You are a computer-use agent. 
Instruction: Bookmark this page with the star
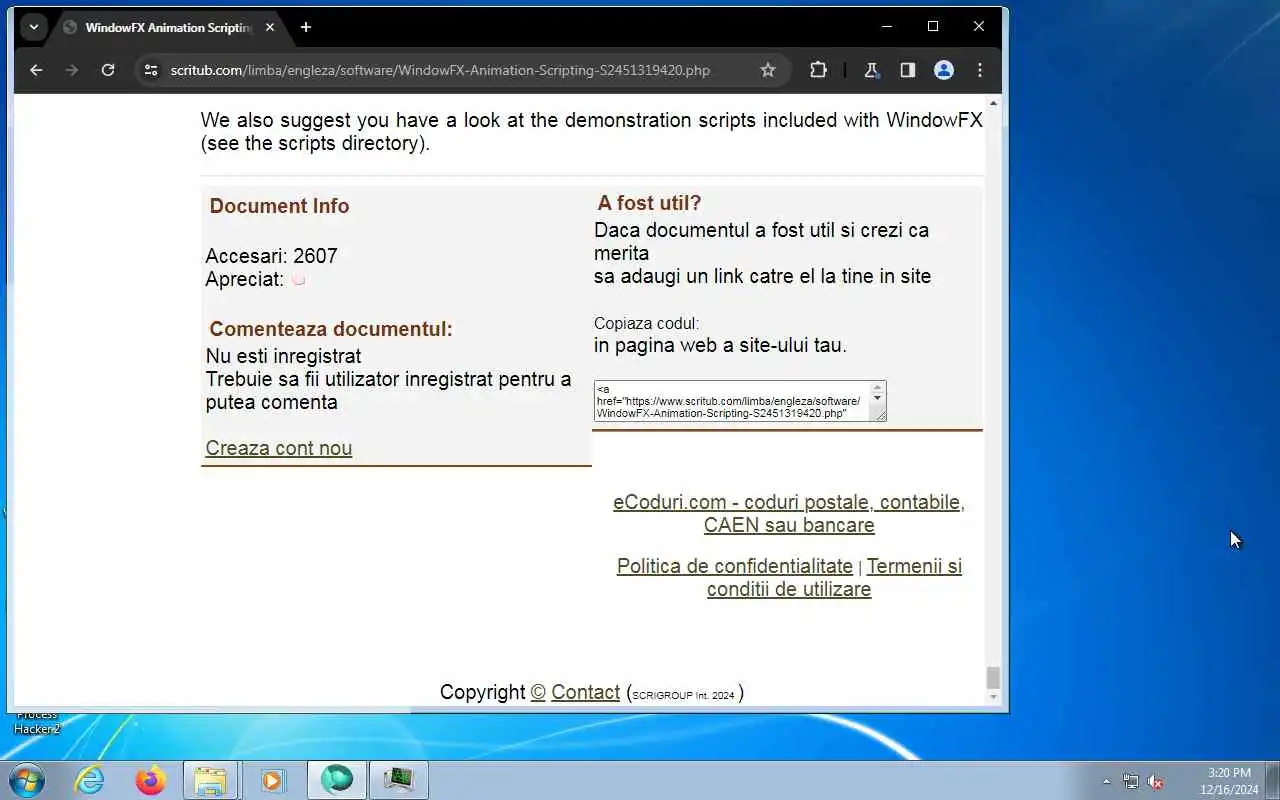point(768,70)
